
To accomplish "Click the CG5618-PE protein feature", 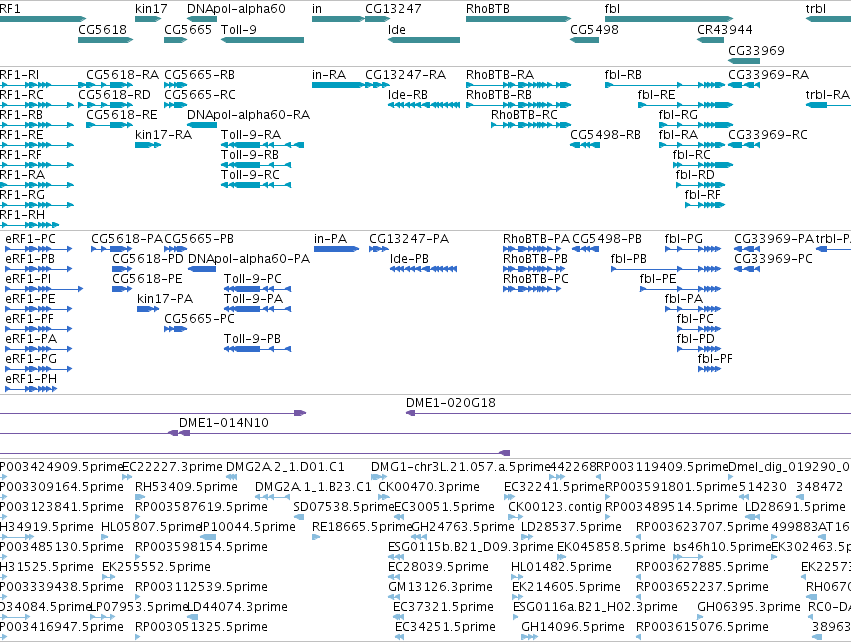I will tap(122, 289).
